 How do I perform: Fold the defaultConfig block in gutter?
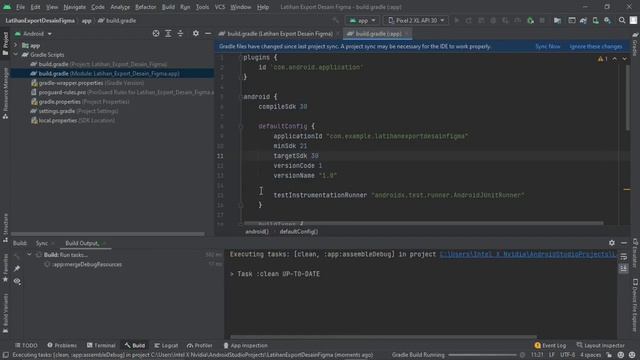240,126
